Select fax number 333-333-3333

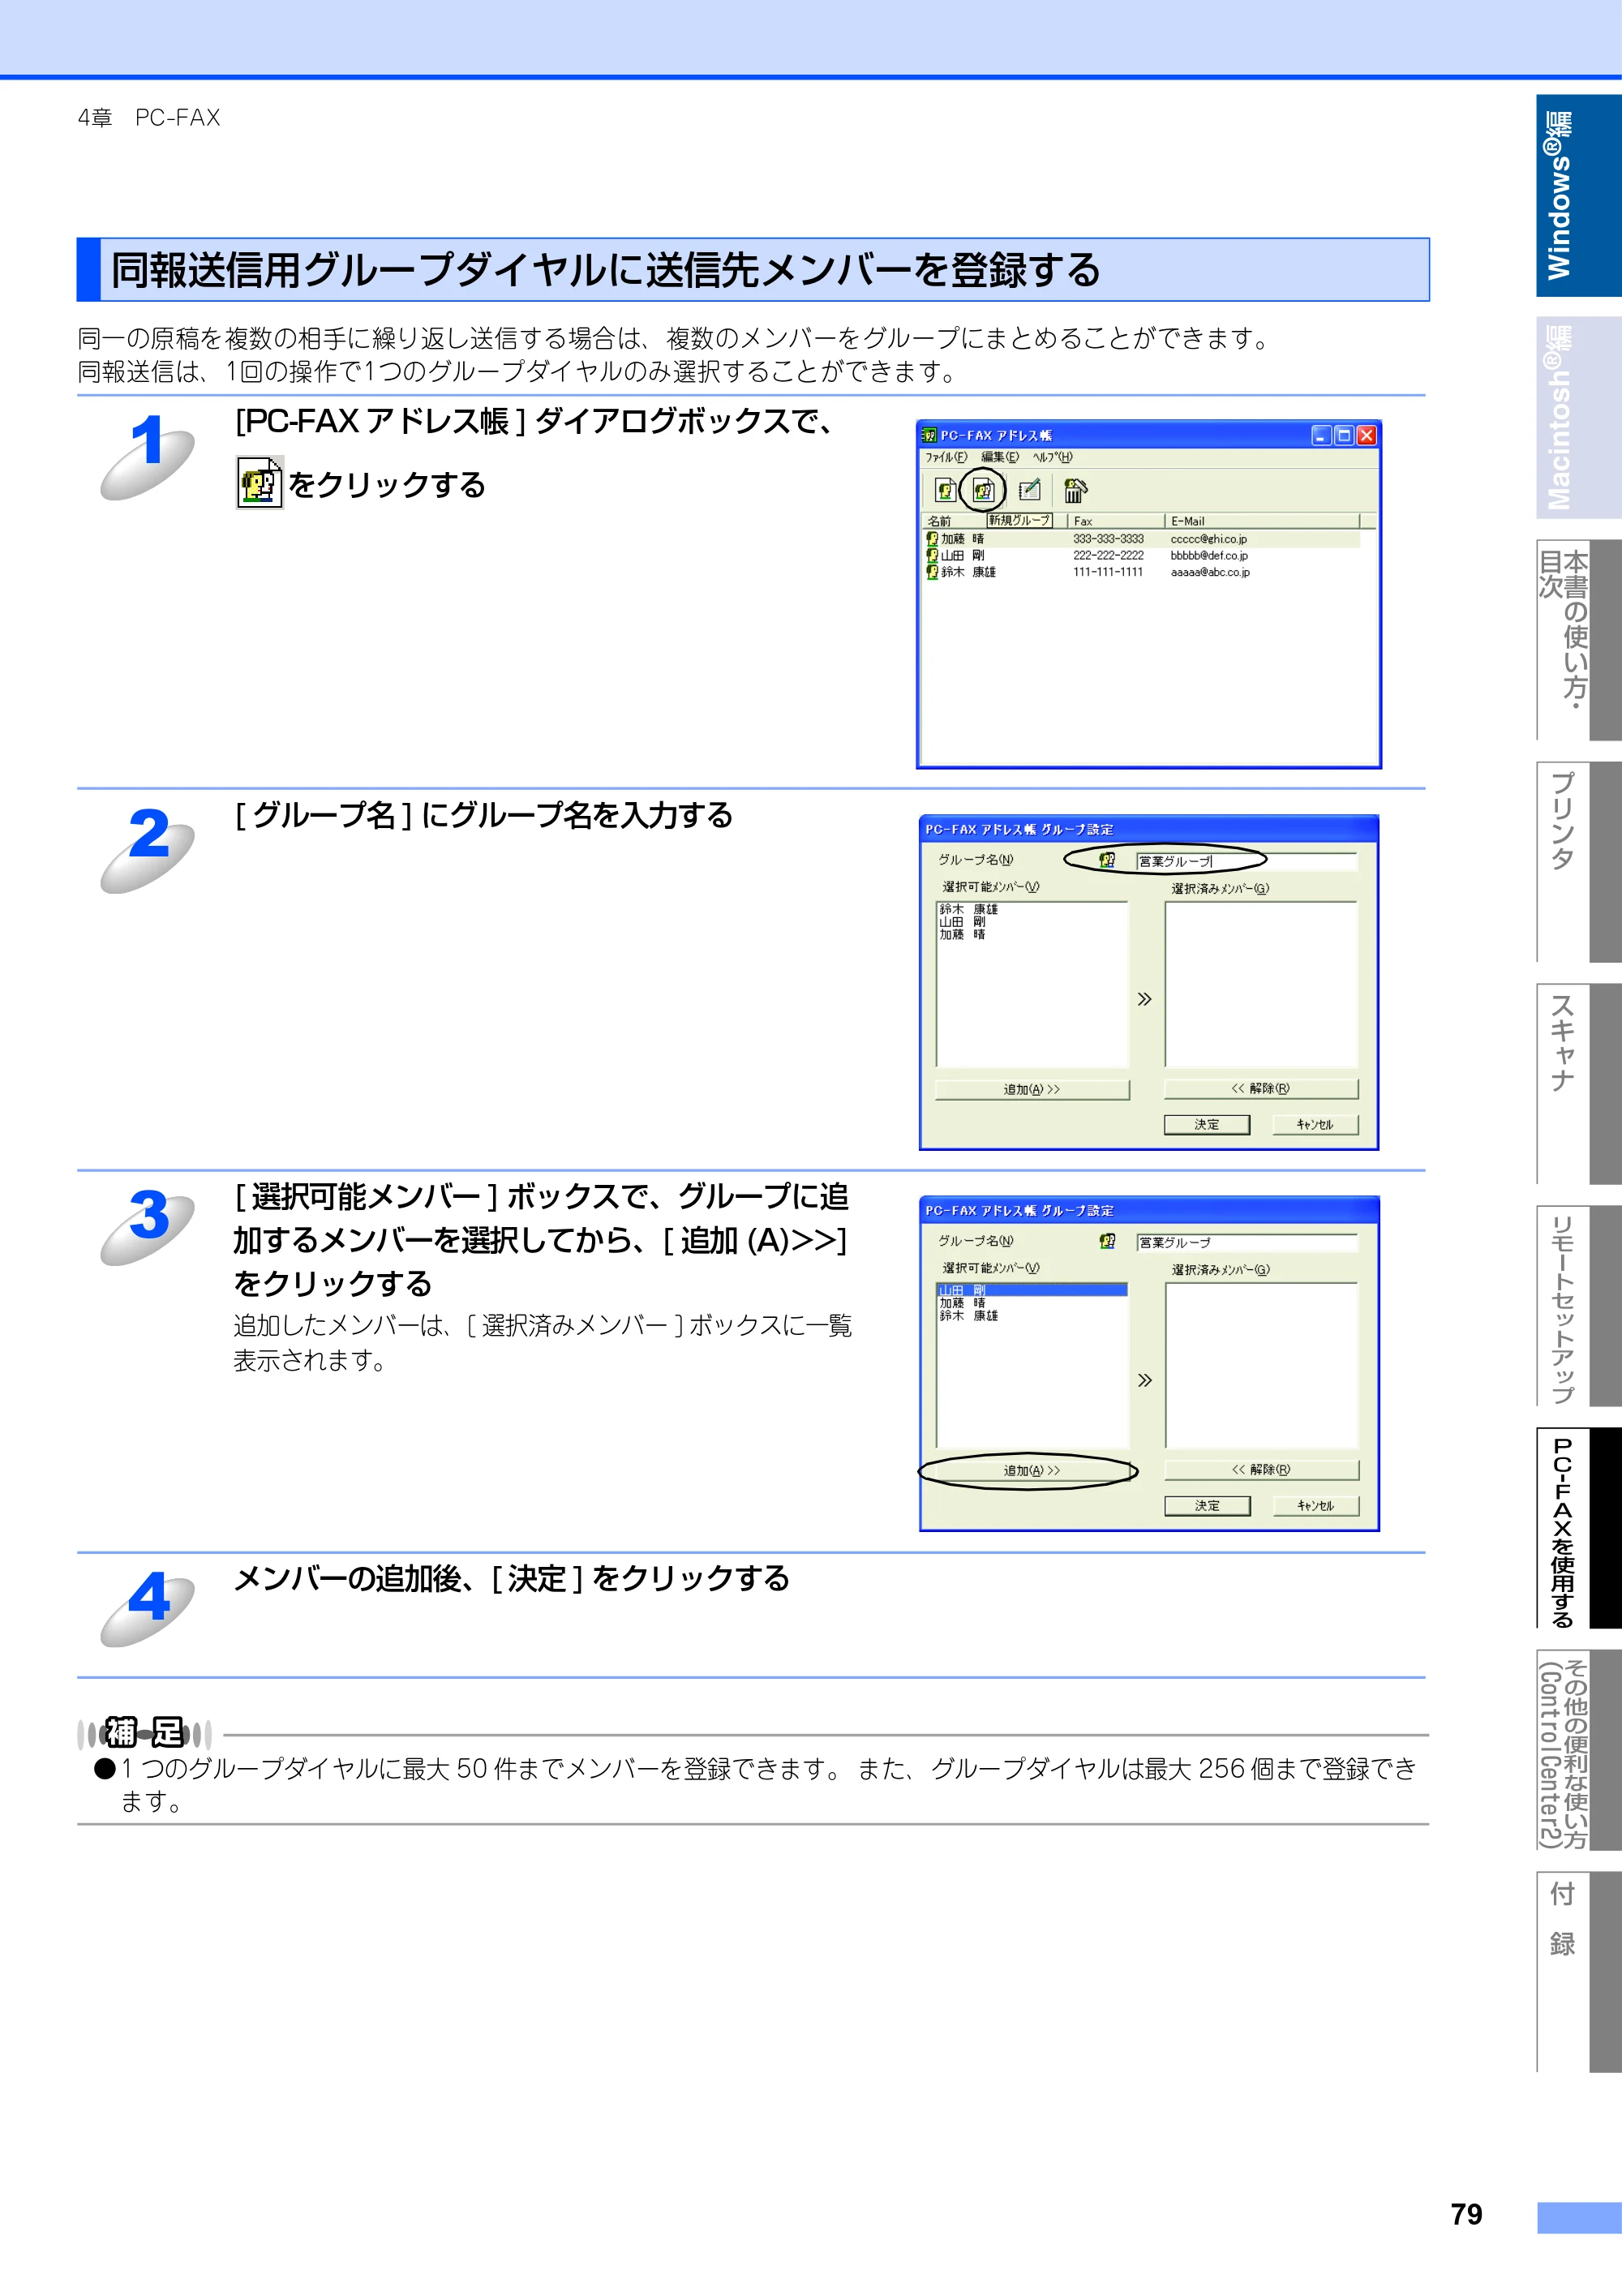(x=1108, y=539)
